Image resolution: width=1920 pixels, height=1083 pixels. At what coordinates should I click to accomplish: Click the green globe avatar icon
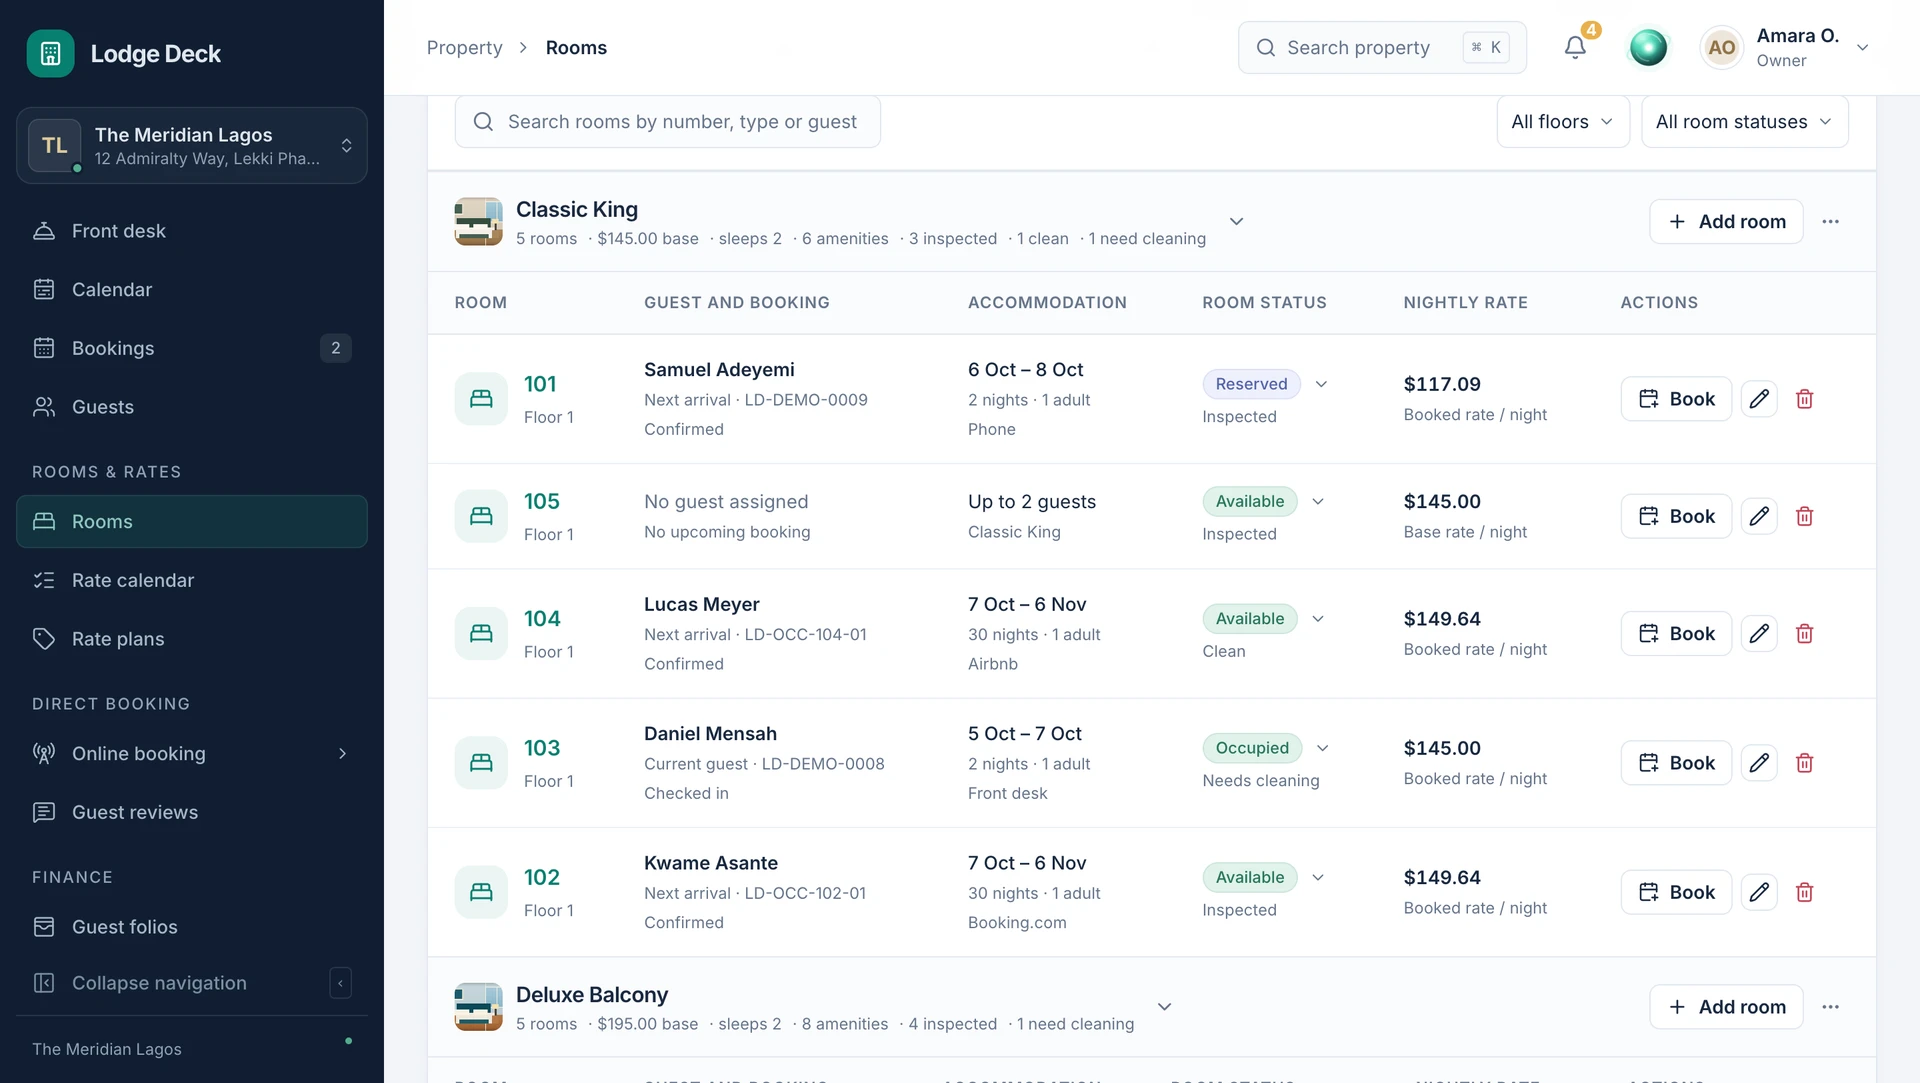1648,47
